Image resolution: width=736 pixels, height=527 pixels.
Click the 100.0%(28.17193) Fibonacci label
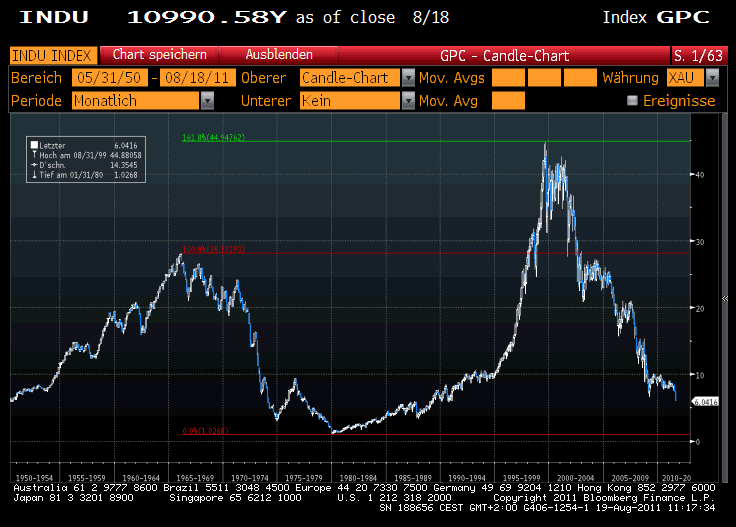(214, 249)
